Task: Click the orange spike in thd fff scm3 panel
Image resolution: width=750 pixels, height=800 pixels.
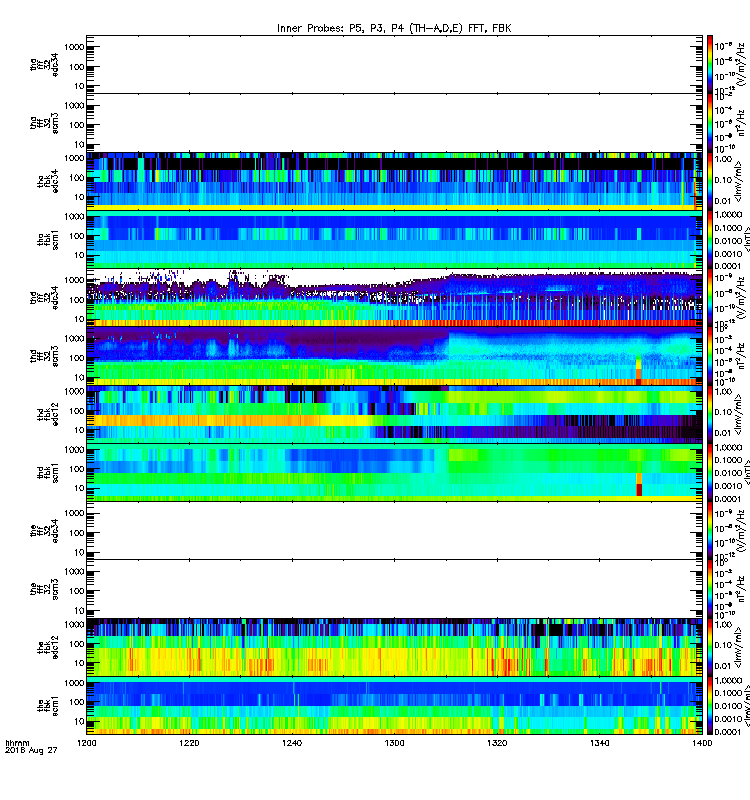Action: tap(638, 371)
